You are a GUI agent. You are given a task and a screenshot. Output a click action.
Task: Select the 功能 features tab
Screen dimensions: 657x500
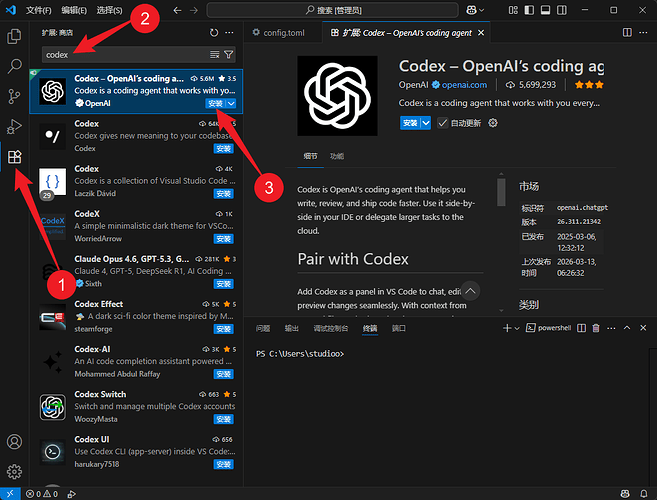click(x=337, y=156)
